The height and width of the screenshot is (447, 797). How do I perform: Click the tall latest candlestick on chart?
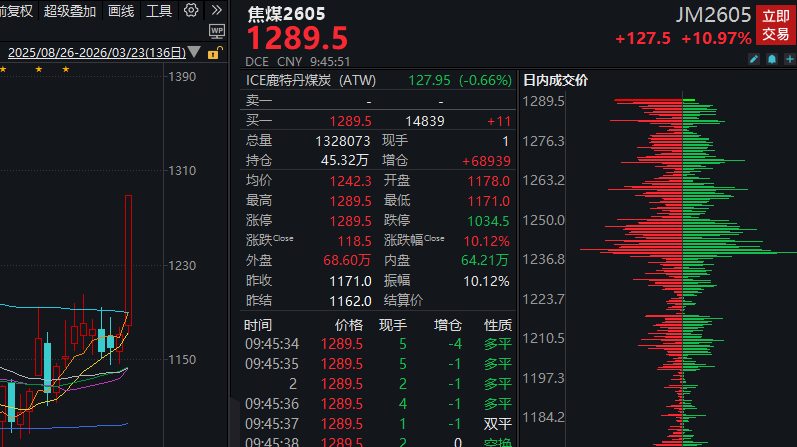(x=128, y=260)
